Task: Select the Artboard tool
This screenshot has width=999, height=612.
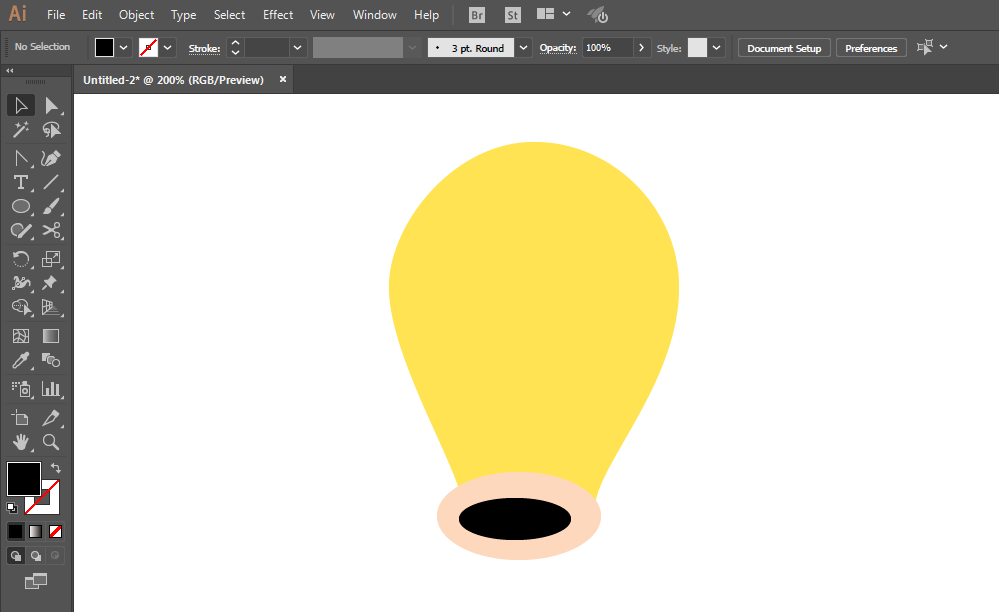Action: (20, 418)
